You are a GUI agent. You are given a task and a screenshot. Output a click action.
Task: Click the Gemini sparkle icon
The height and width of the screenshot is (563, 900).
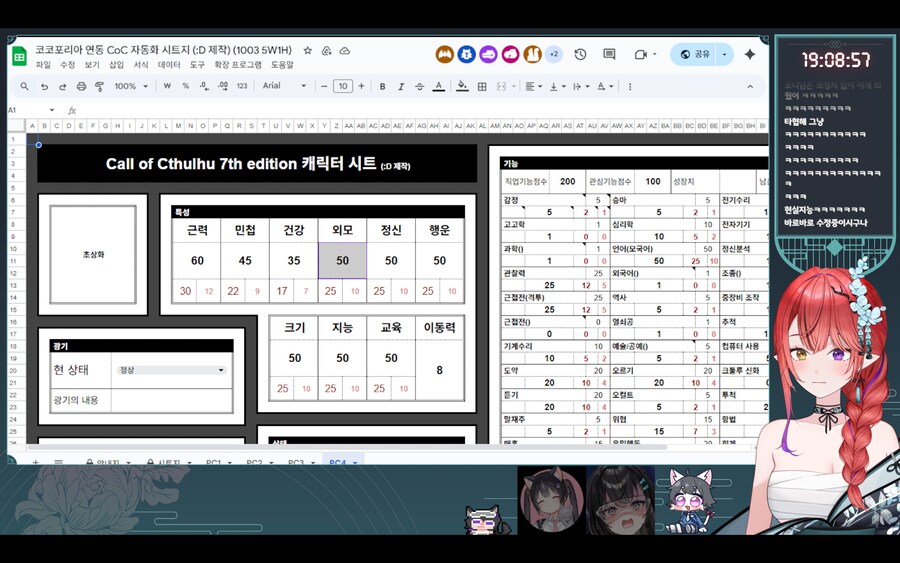coord(750,54)
